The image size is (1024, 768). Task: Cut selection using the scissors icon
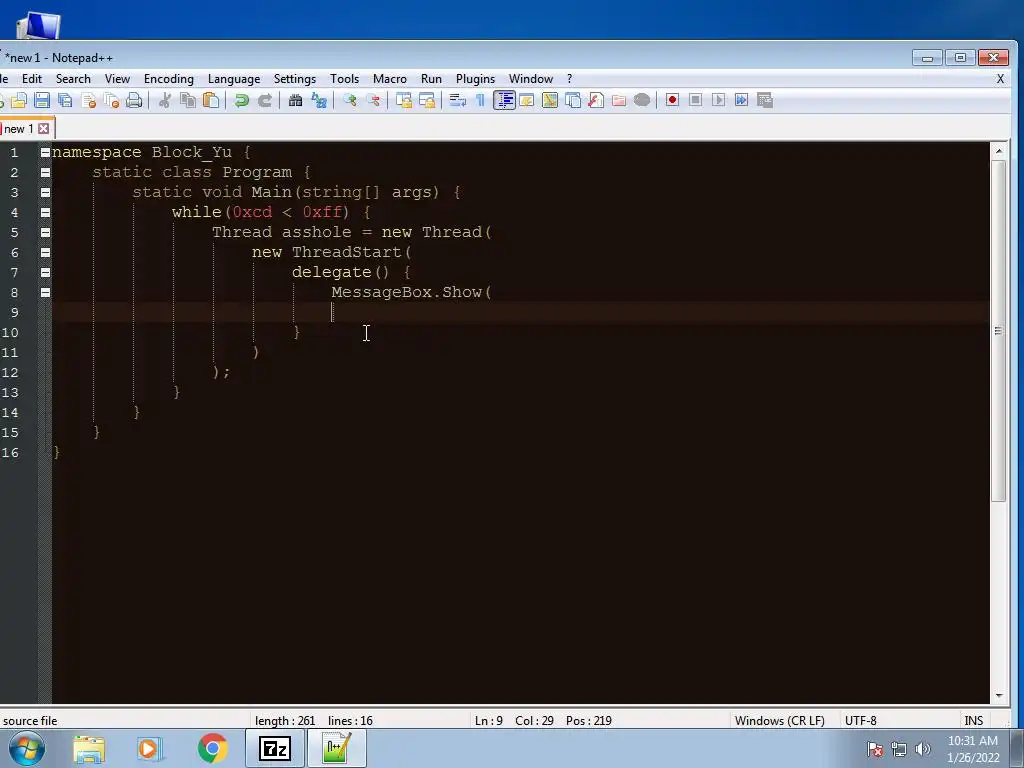tap(165, 100)
